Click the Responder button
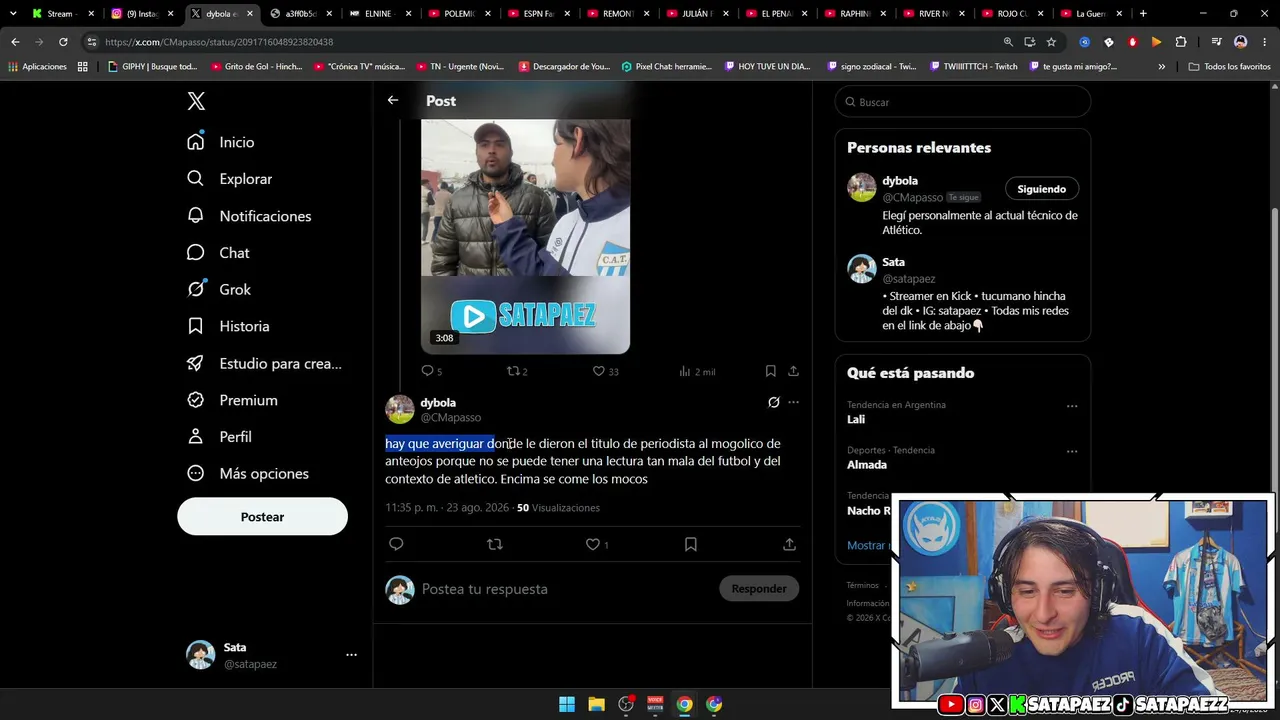The height and width of the screenshot is (720, 1280). coord(759,588)
